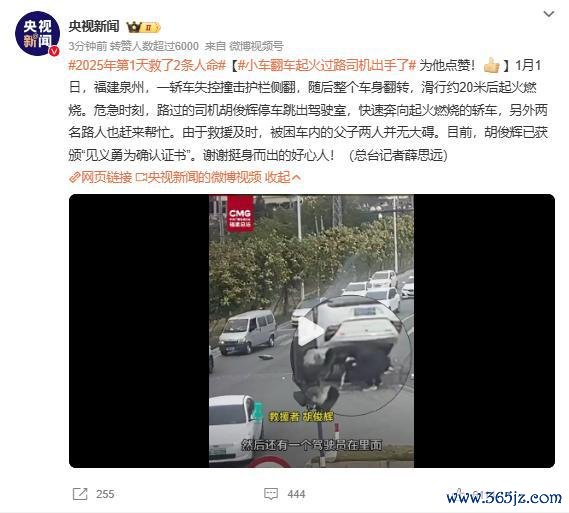This screenshot has height=513, width=569.
Task: Click the repost share icon beside 255
Action: point(80,494)
